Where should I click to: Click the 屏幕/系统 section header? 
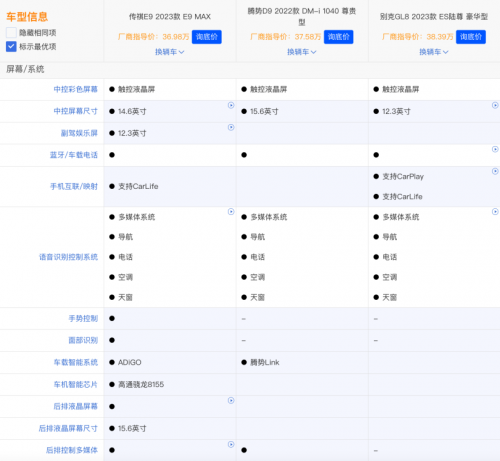pyautogui.click(x=25, y=69)
